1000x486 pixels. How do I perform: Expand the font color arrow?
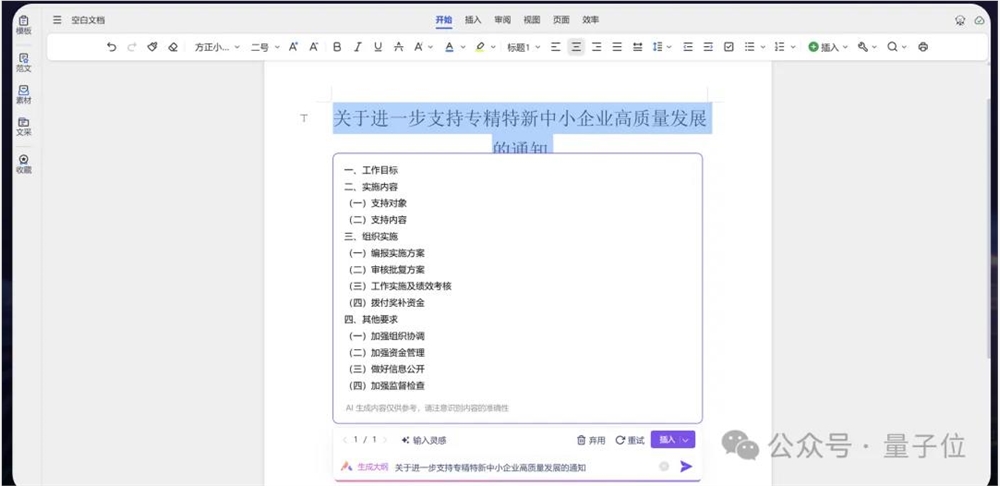pos(463,47)
